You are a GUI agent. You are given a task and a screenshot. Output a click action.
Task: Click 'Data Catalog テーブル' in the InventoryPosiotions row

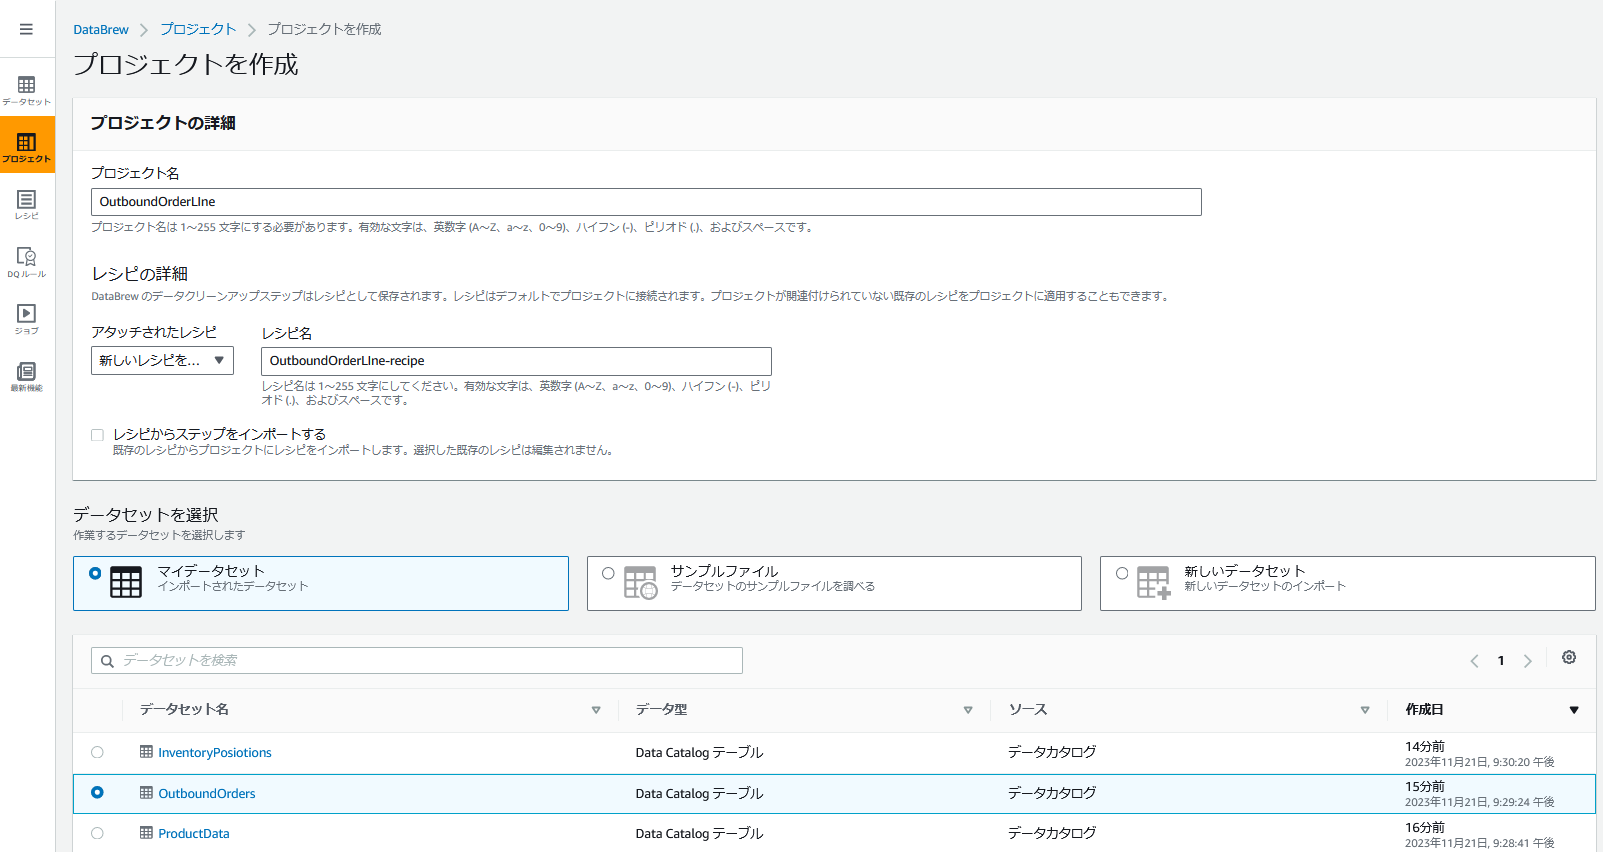click(699, 753)
